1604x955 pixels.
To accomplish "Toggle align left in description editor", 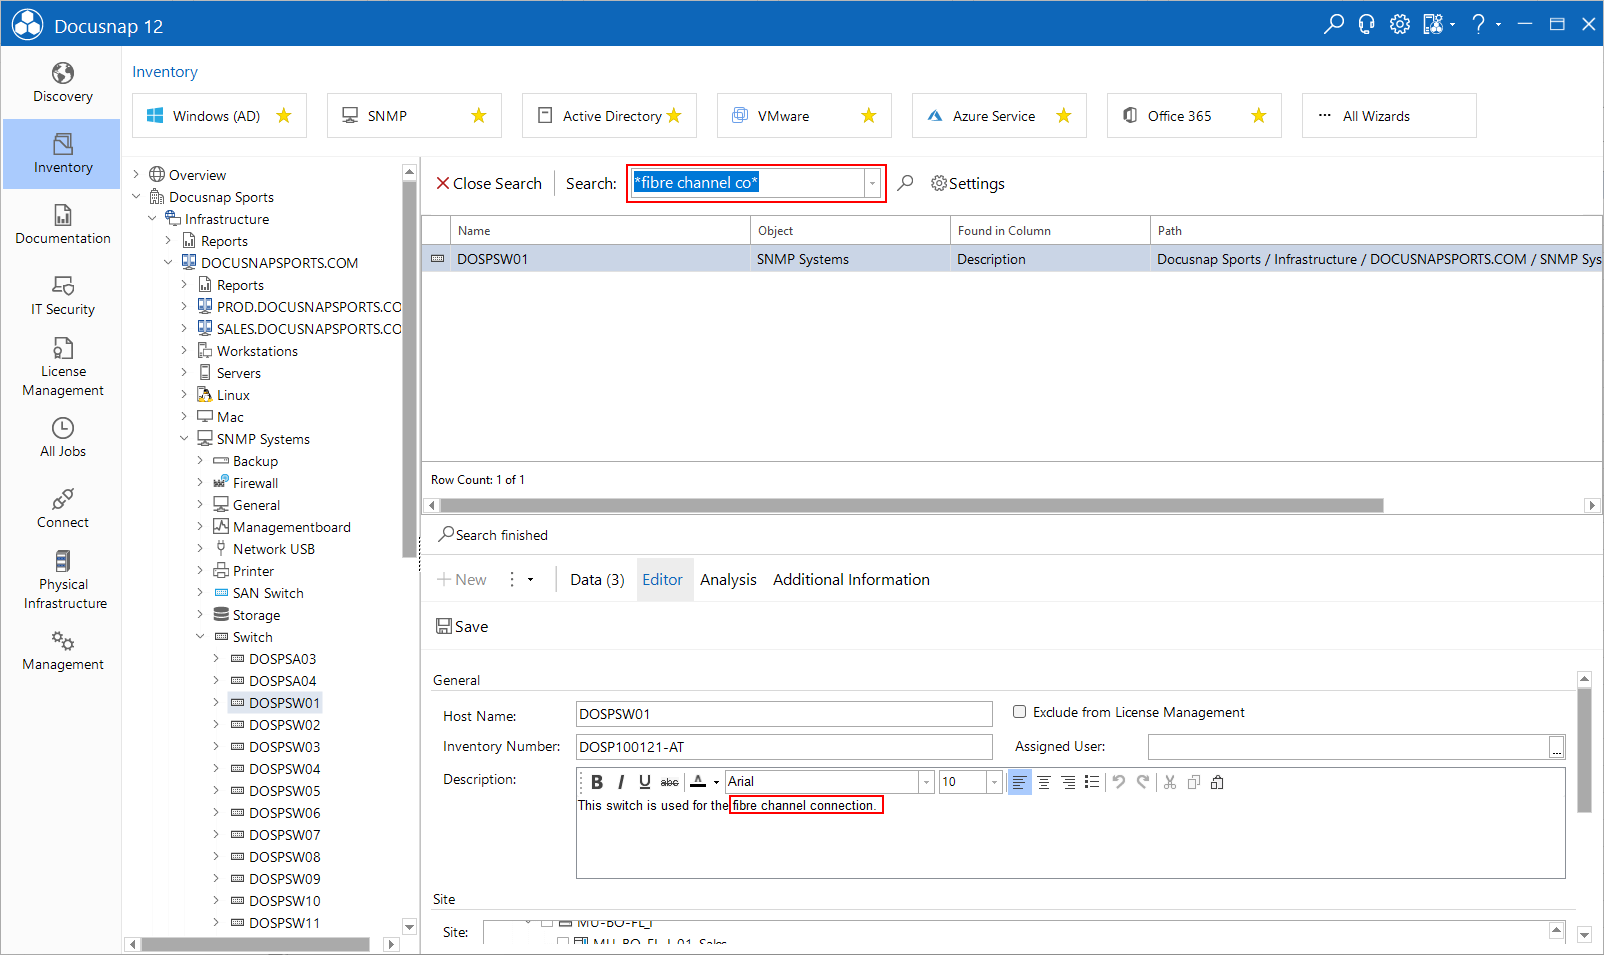I will 1019,782.
